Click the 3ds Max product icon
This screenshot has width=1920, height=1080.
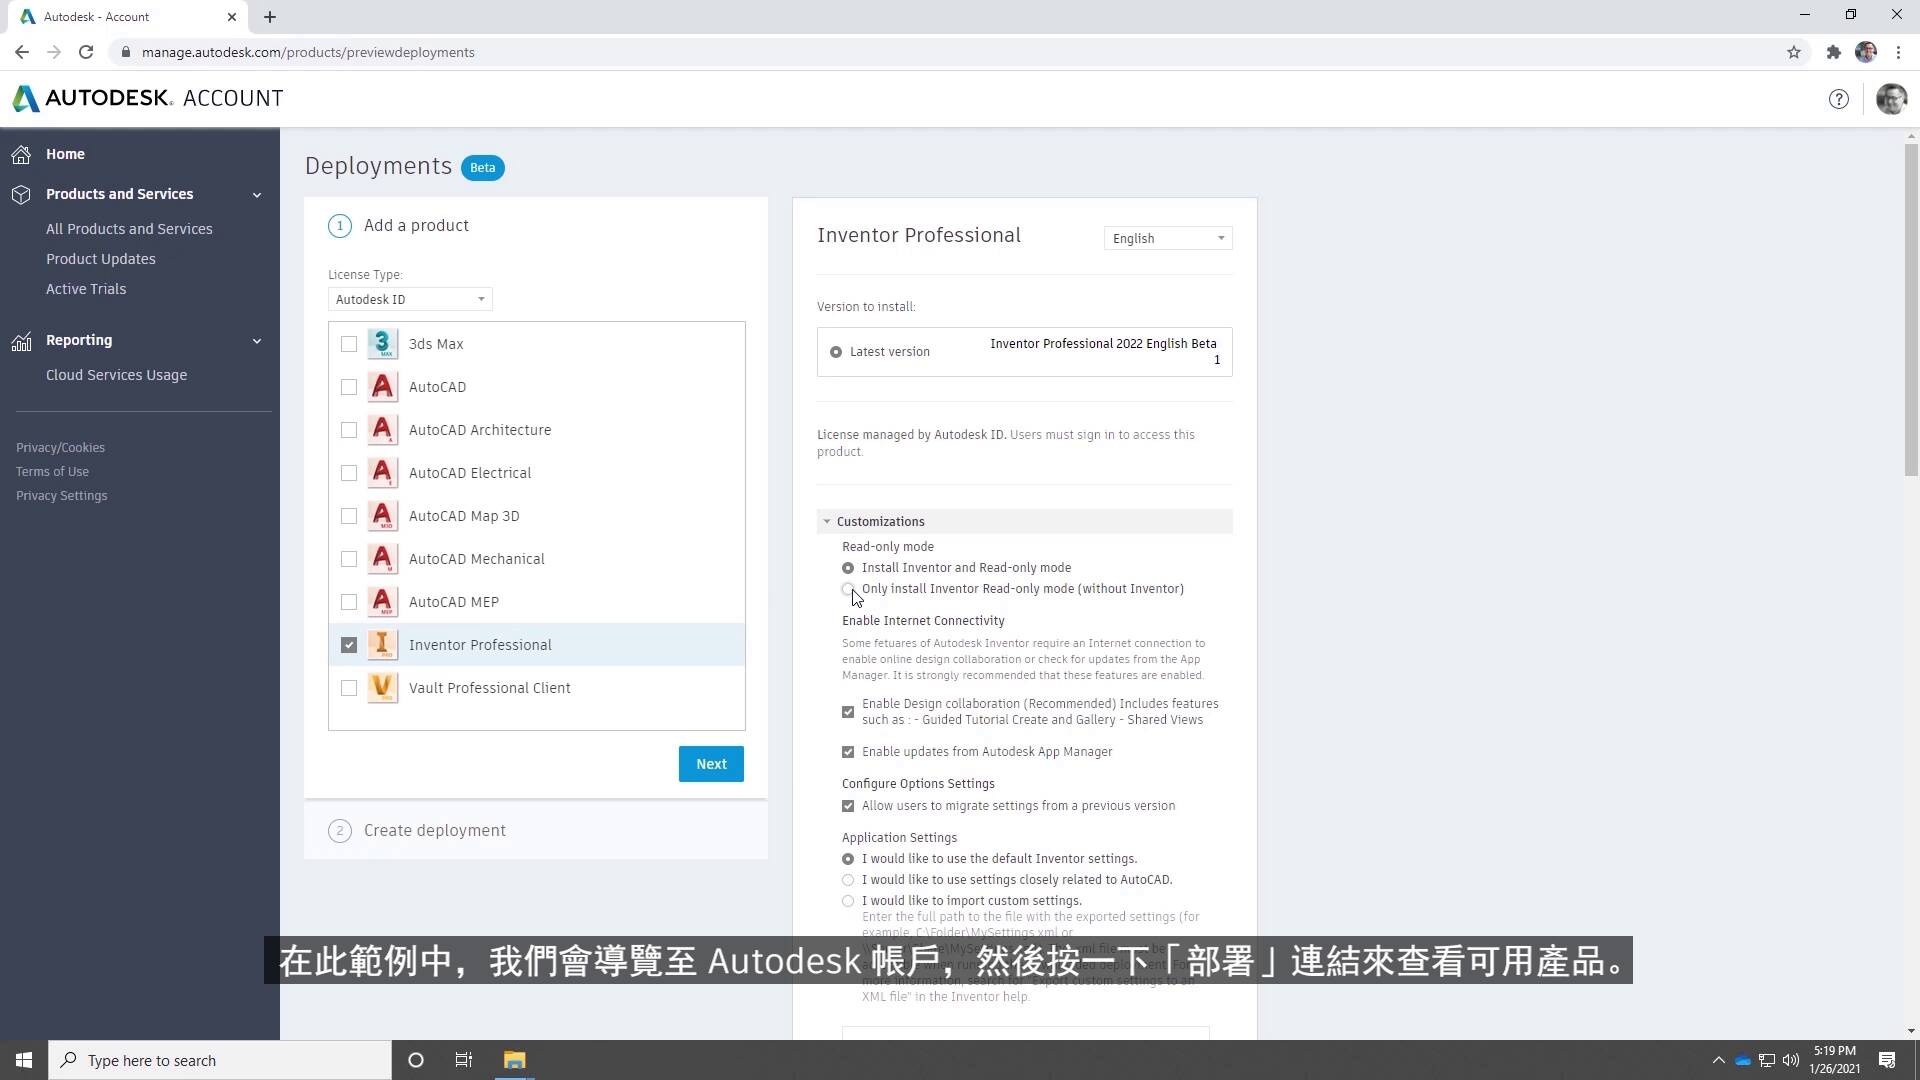382,344
